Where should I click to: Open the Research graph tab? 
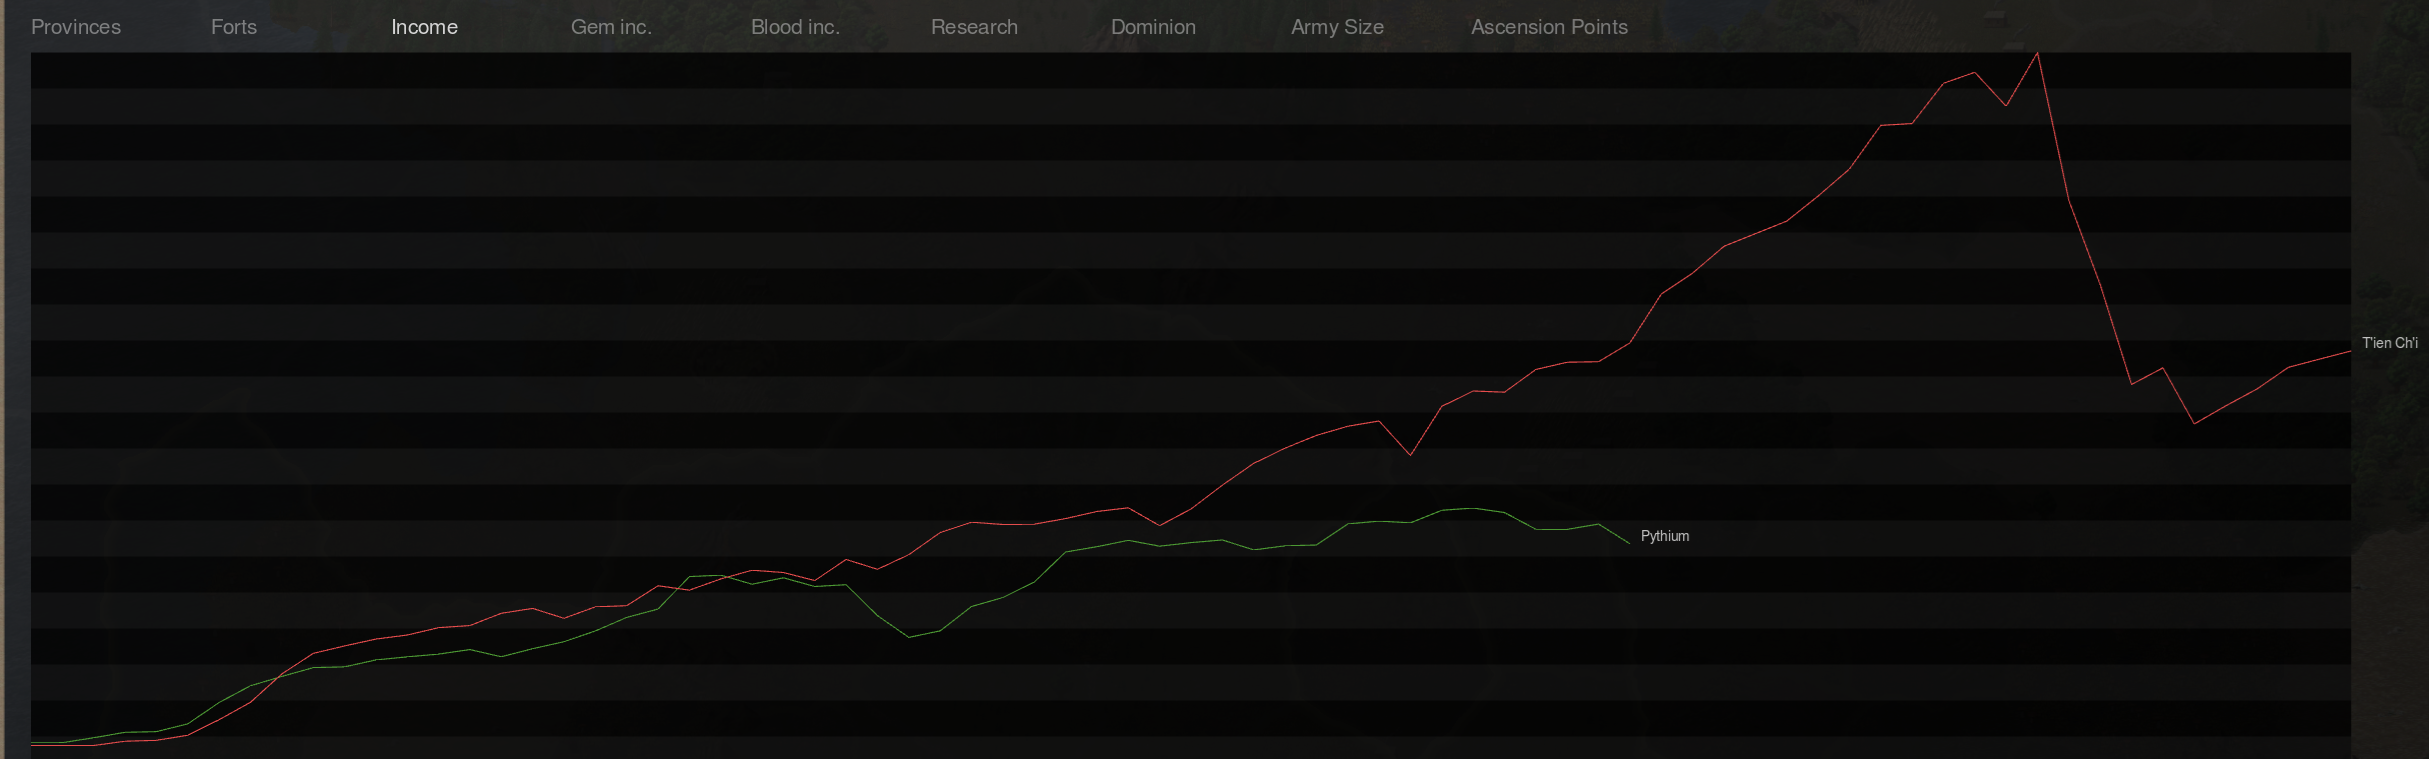pyautogui.click(x=974, y=27)
